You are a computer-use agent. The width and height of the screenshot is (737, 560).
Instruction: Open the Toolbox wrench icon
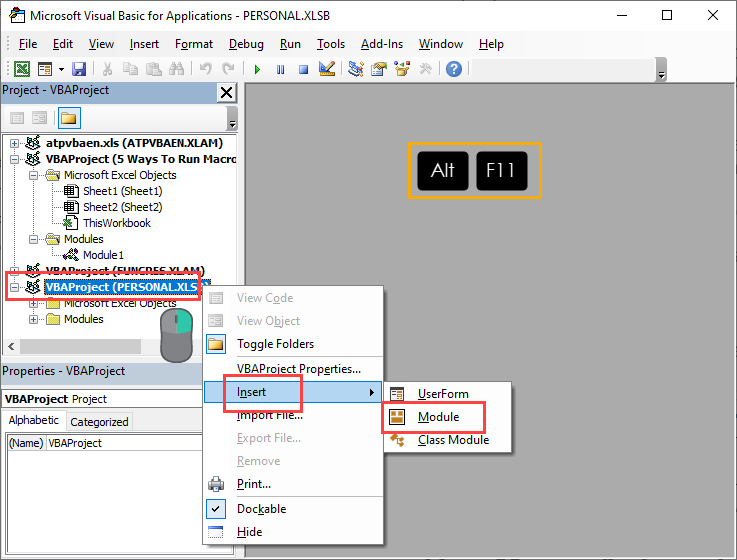click(x=425, y=69)
